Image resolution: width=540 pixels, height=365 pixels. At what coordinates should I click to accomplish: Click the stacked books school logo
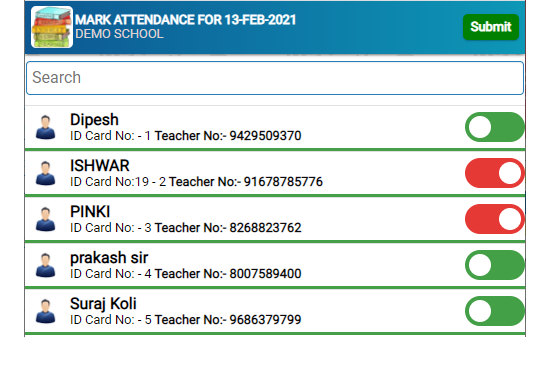click(52, 27)
